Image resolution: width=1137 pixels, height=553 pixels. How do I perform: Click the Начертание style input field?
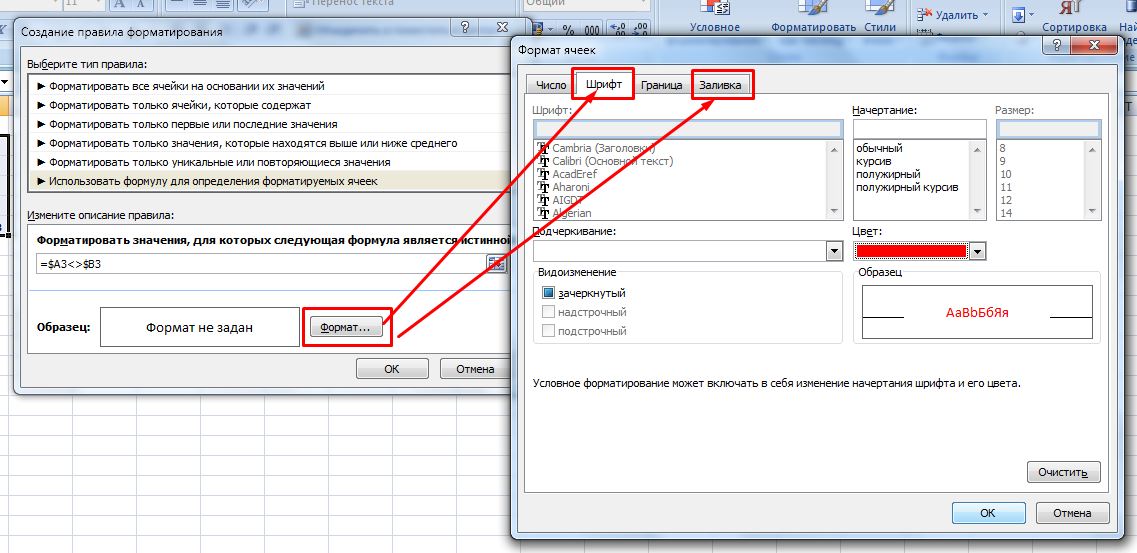click(x=919, y=130)
